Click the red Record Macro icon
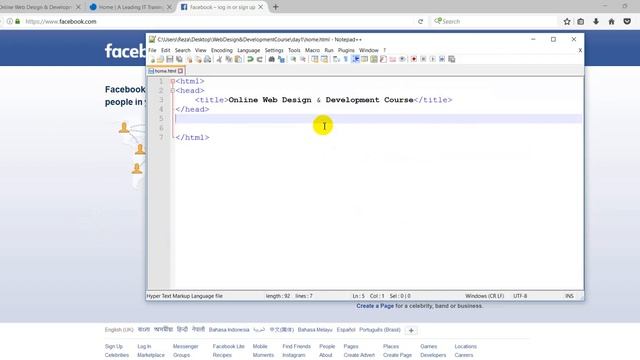 click(414, 59)
